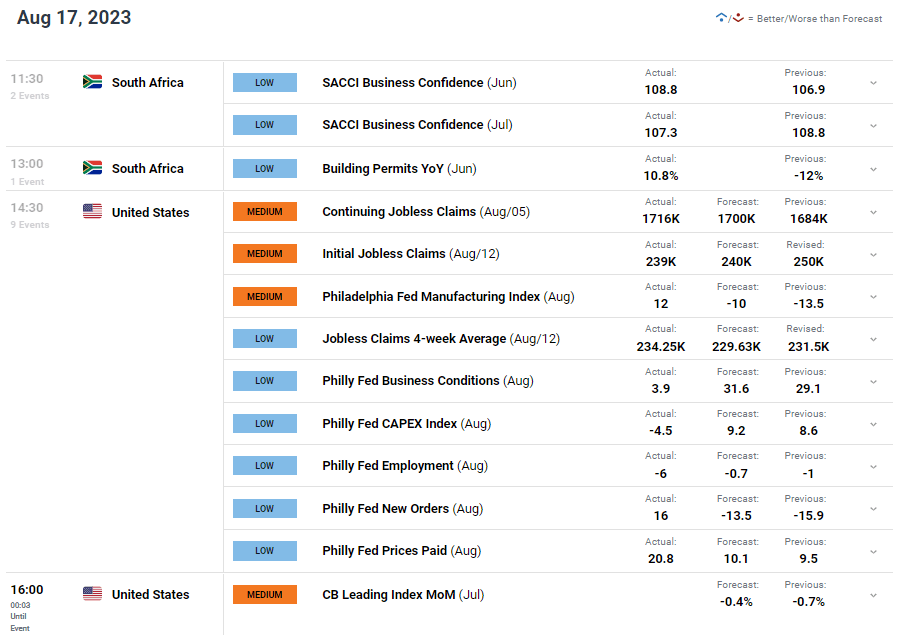The width and height of the screenshot is (904, 635).
Task: Click the MEDIUM badge for Initial Jobless Claims
Action: point(265,254)
